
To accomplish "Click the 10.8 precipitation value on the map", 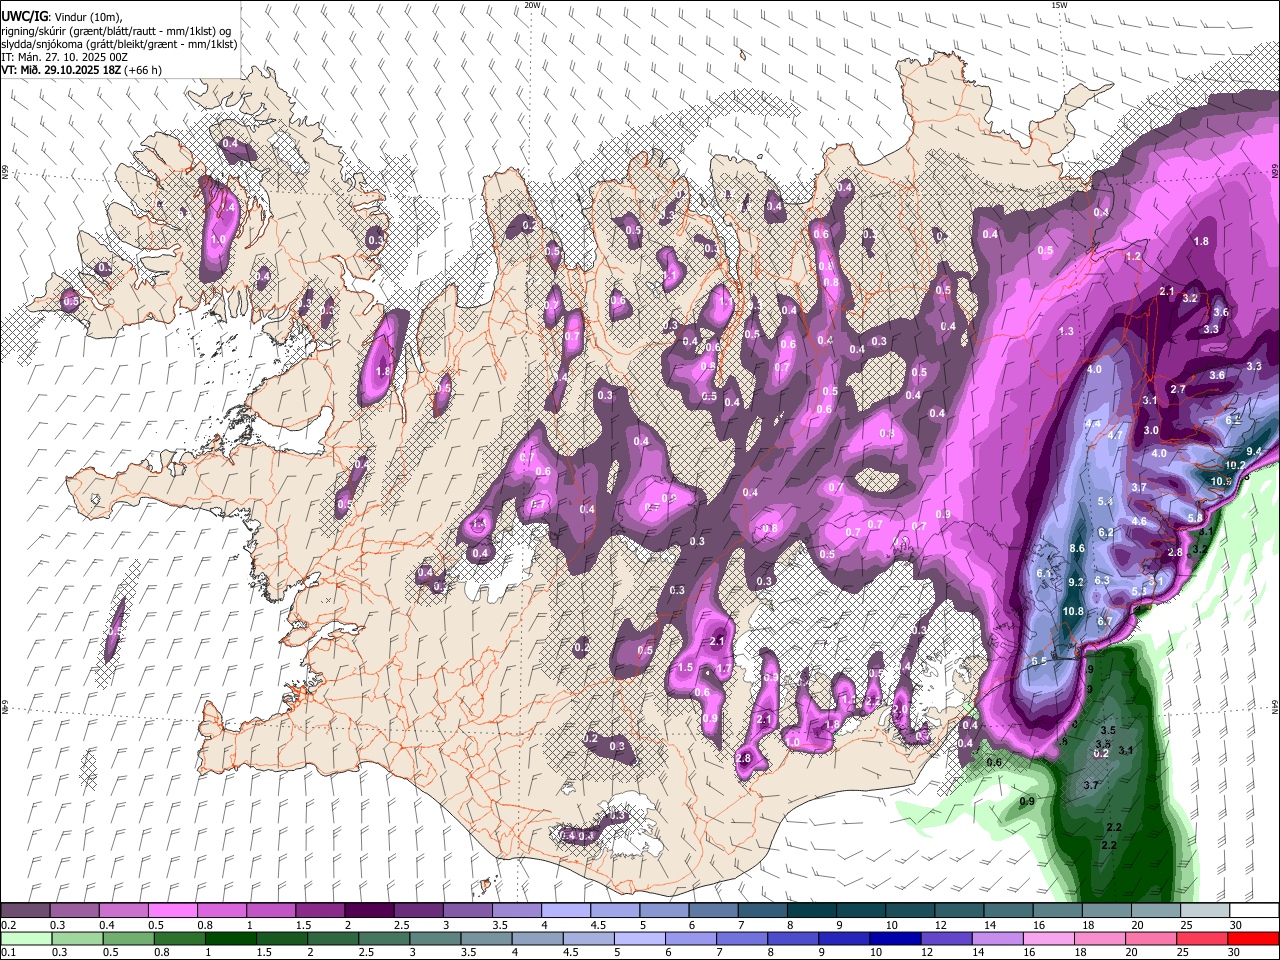I will click(x=1072, y=612).
